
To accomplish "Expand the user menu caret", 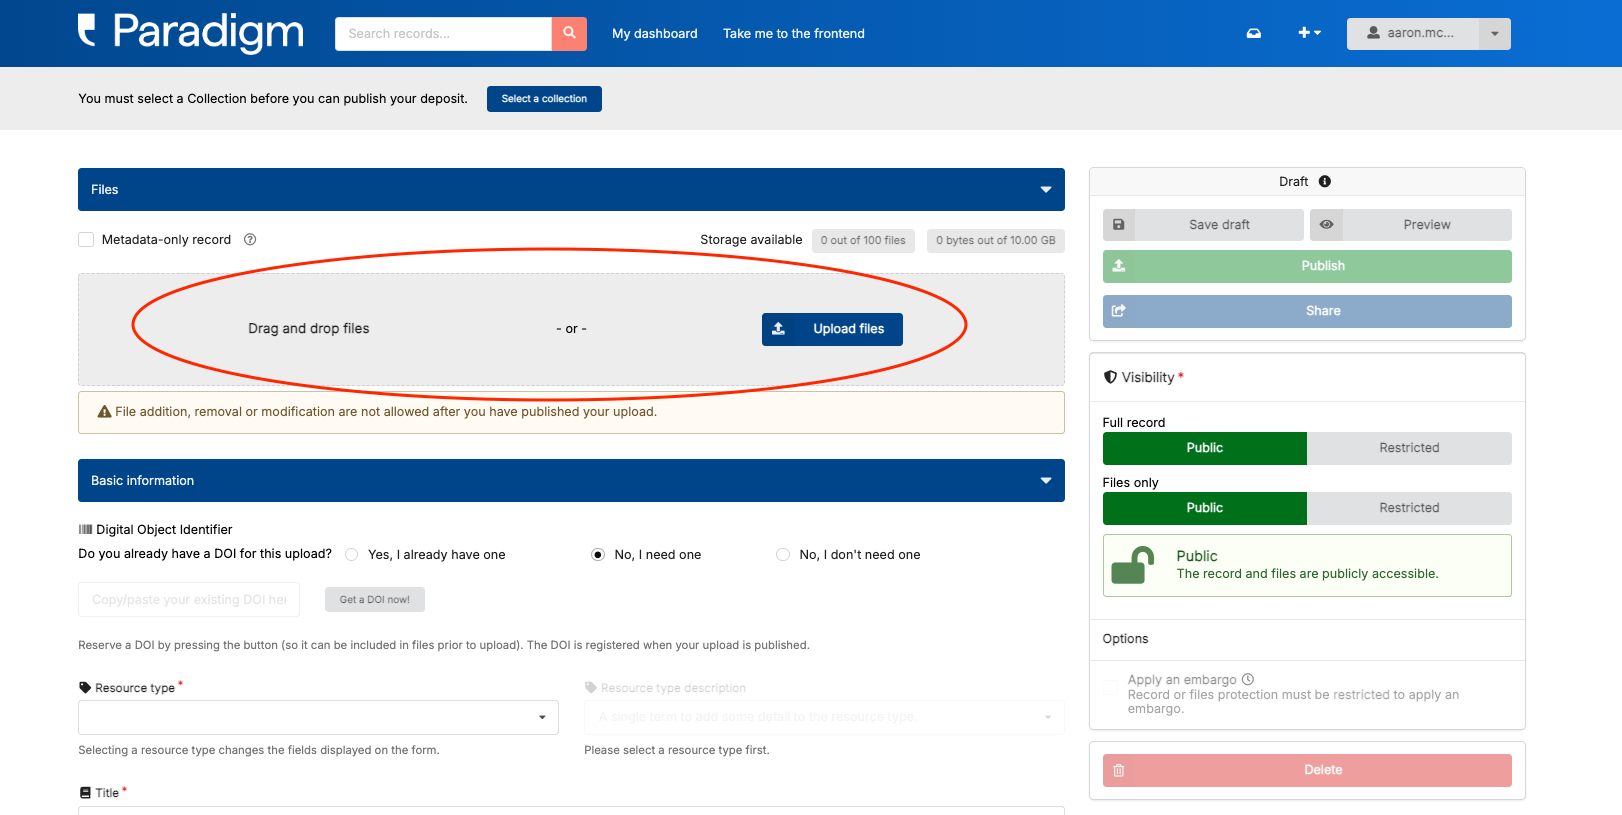I will (1495, 33).
